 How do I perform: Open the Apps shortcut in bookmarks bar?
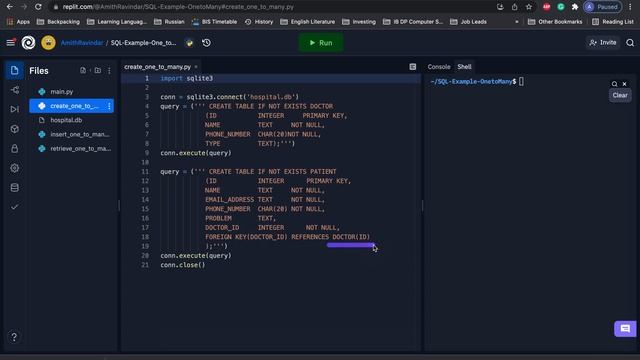click(18, 22)
